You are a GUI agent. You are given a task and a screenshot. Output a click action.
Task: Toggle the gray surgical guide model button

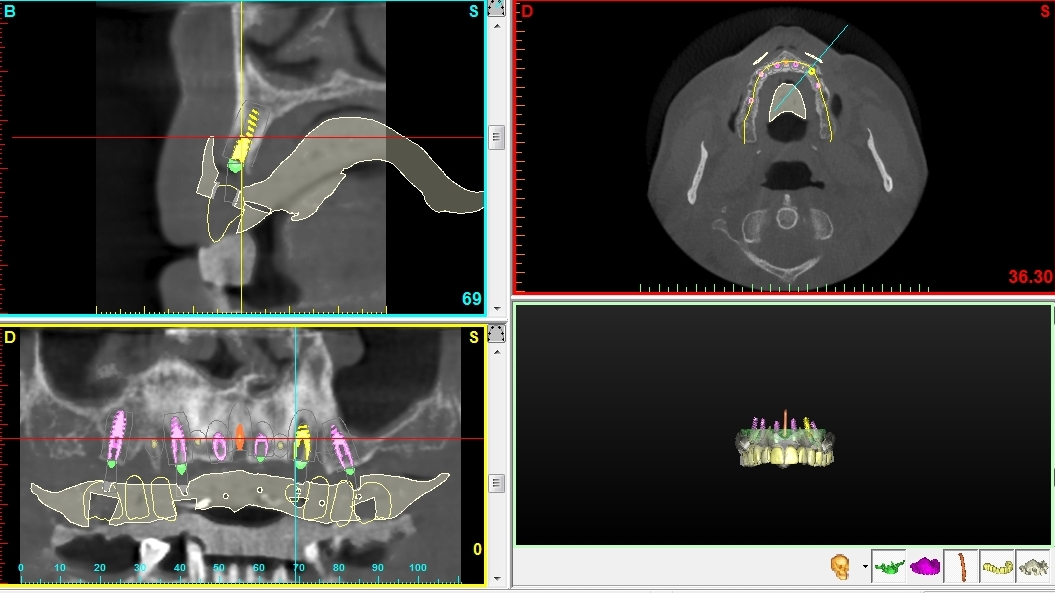(x=1033, y=567)
